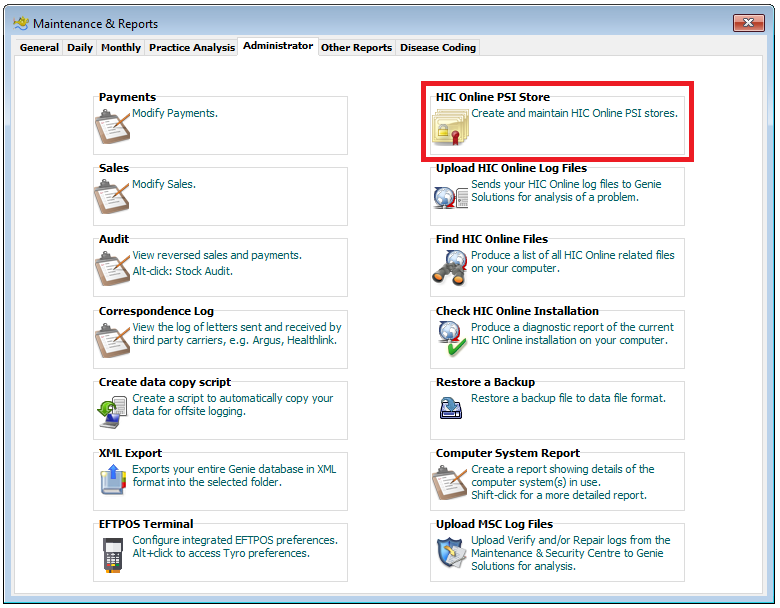The width and height of the screenshot is (780, 608).
Task: Select the Practice Analysis tab
Action: click(x=192, y=48)
